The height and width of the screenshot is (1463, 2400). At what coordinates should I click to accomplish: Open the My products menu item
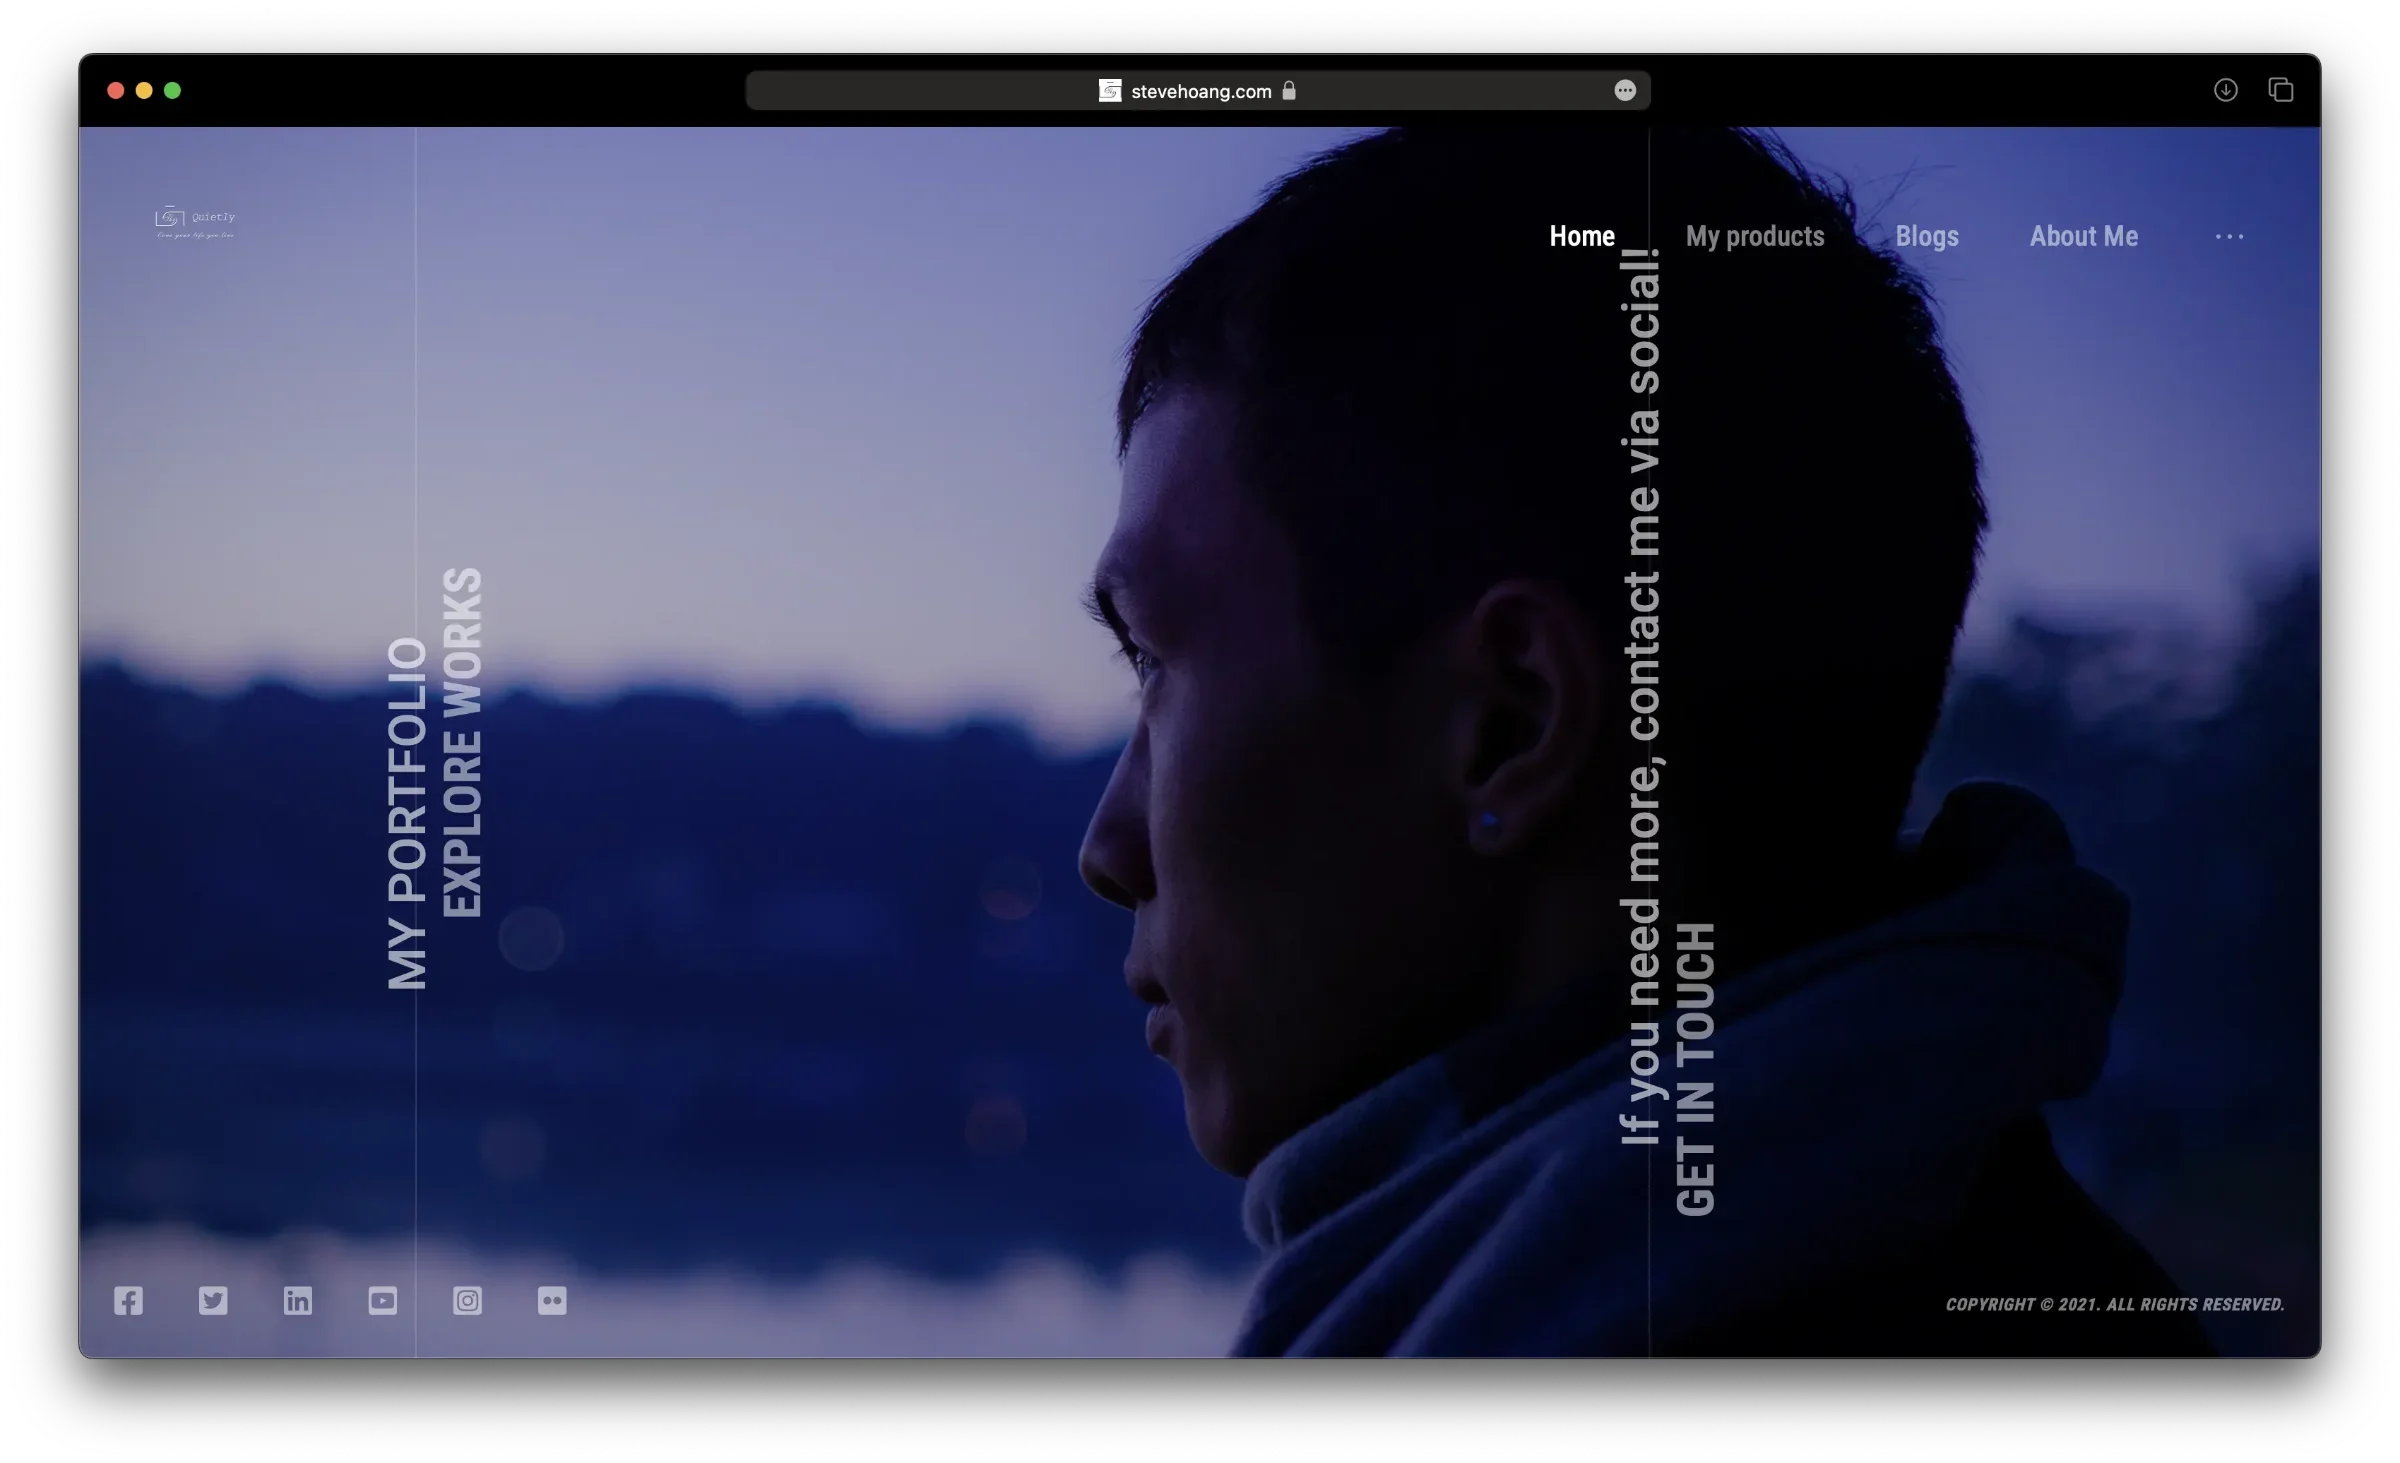(x=1755, y=236)
